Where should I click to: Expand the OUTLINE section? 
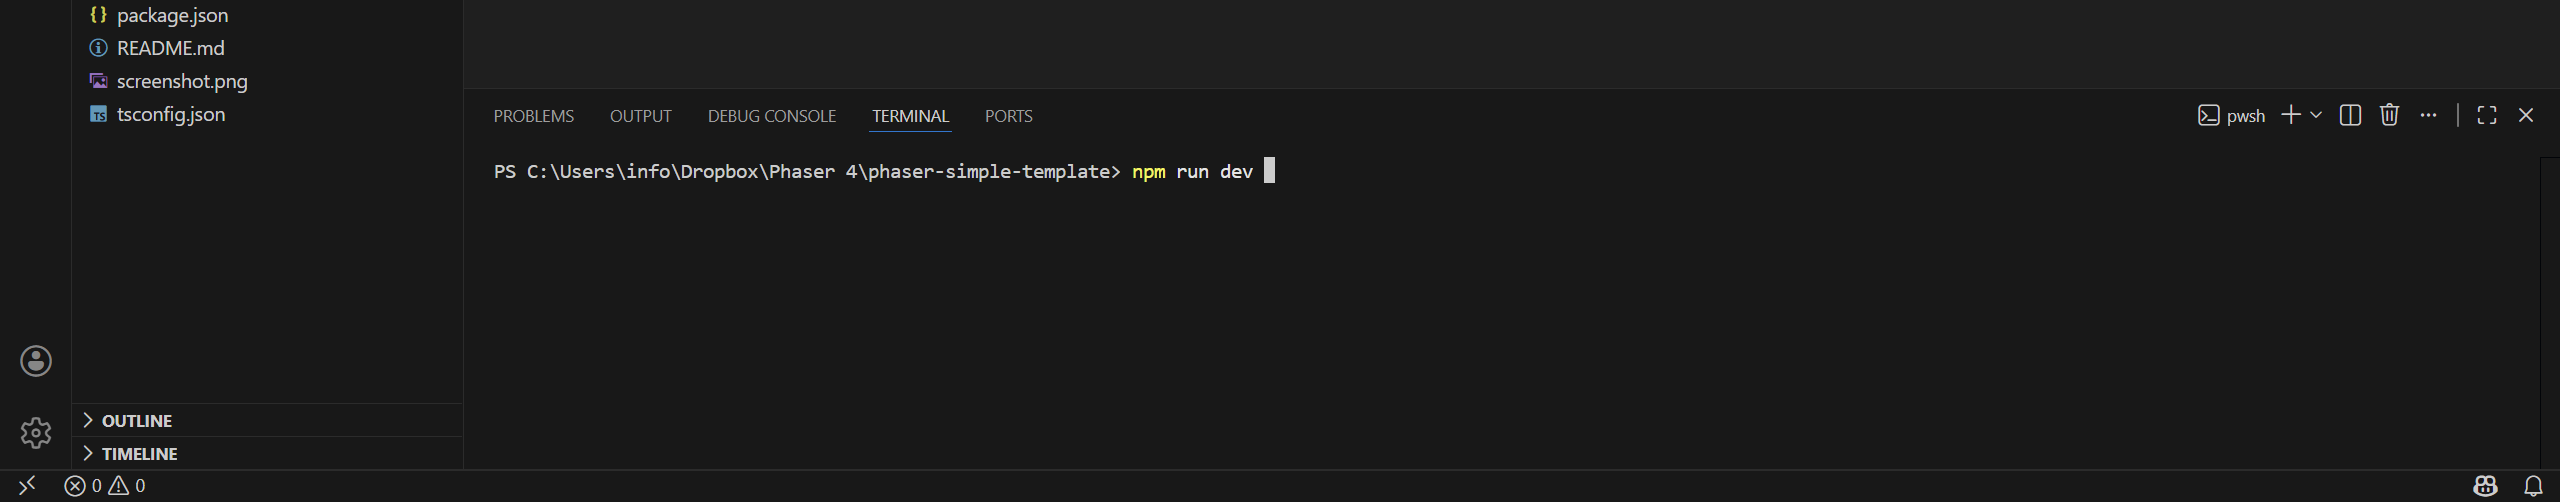point(137,421)
